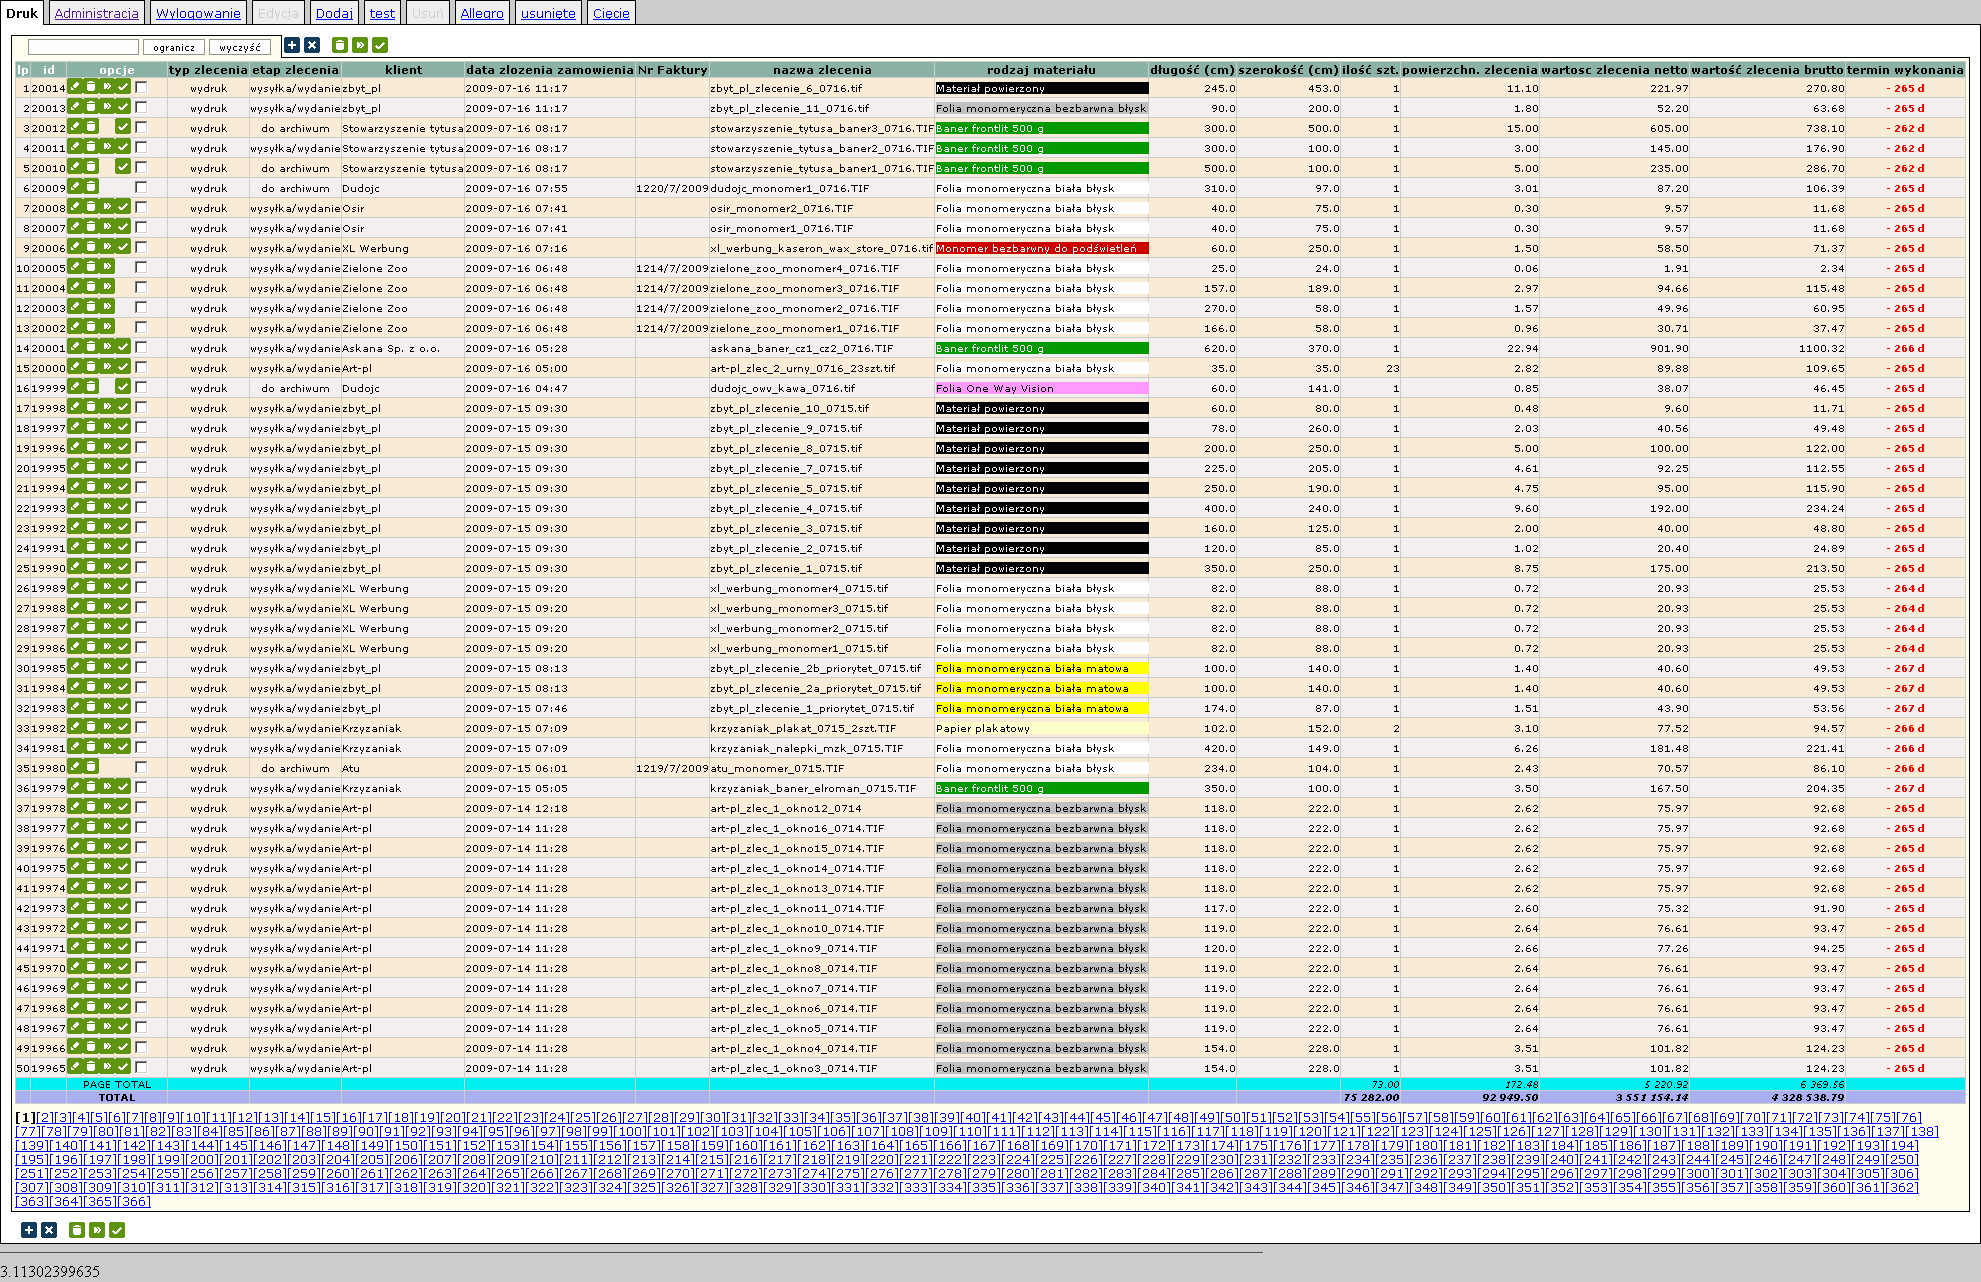Select the red 'Monomer bezbarwny do podświetleń' cell
1981x1282 pixels.
(x=1041, y=248)
